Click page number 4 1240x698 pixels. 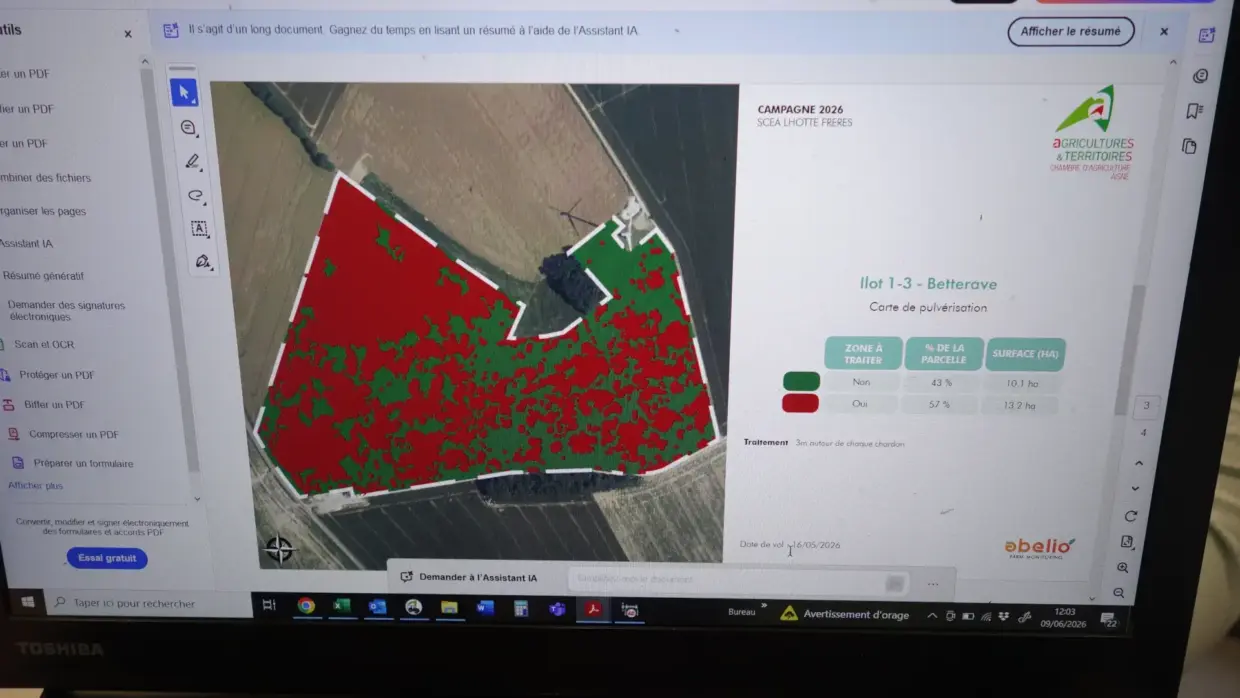[1143, 433]
